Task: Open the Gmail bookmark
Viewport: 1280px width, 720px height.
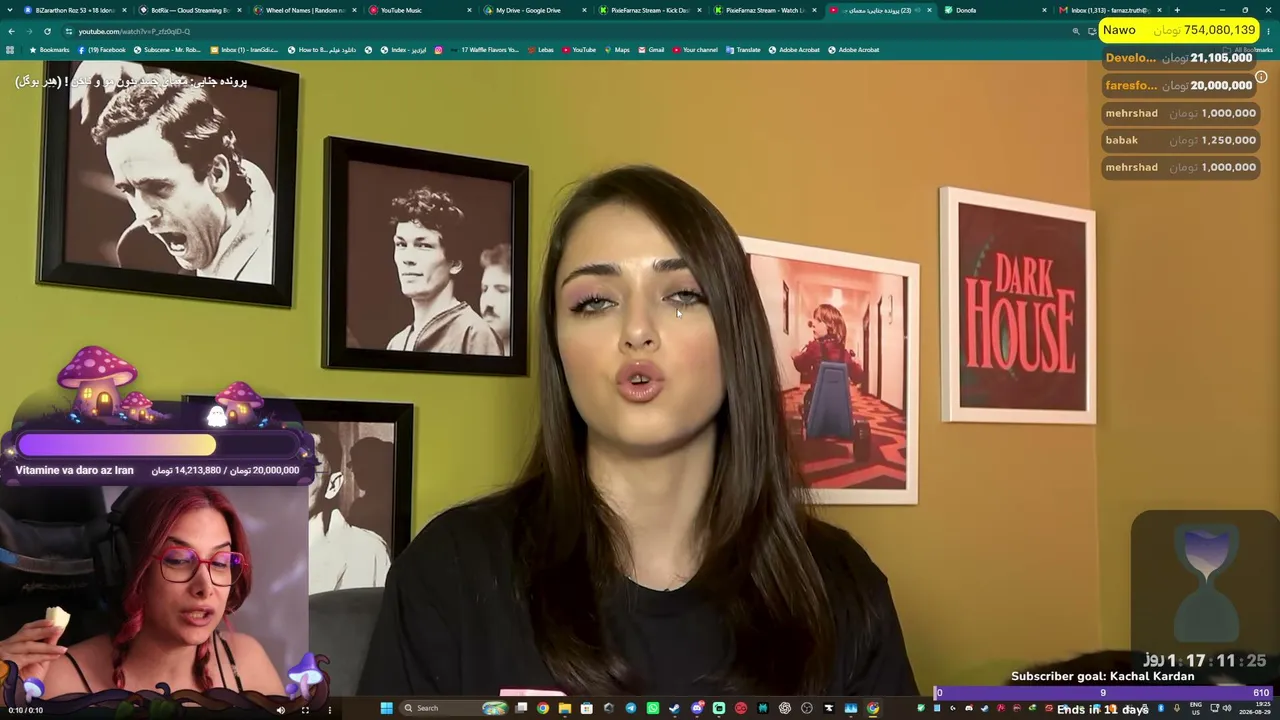Action: 651,50
